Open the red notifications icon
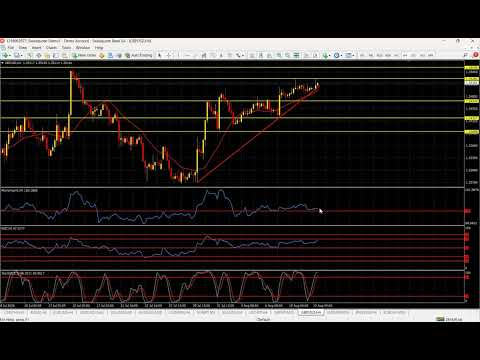Image resolution: width=480 pixels, height=360 pixels. pyautogui.click(x=475, y=55)
